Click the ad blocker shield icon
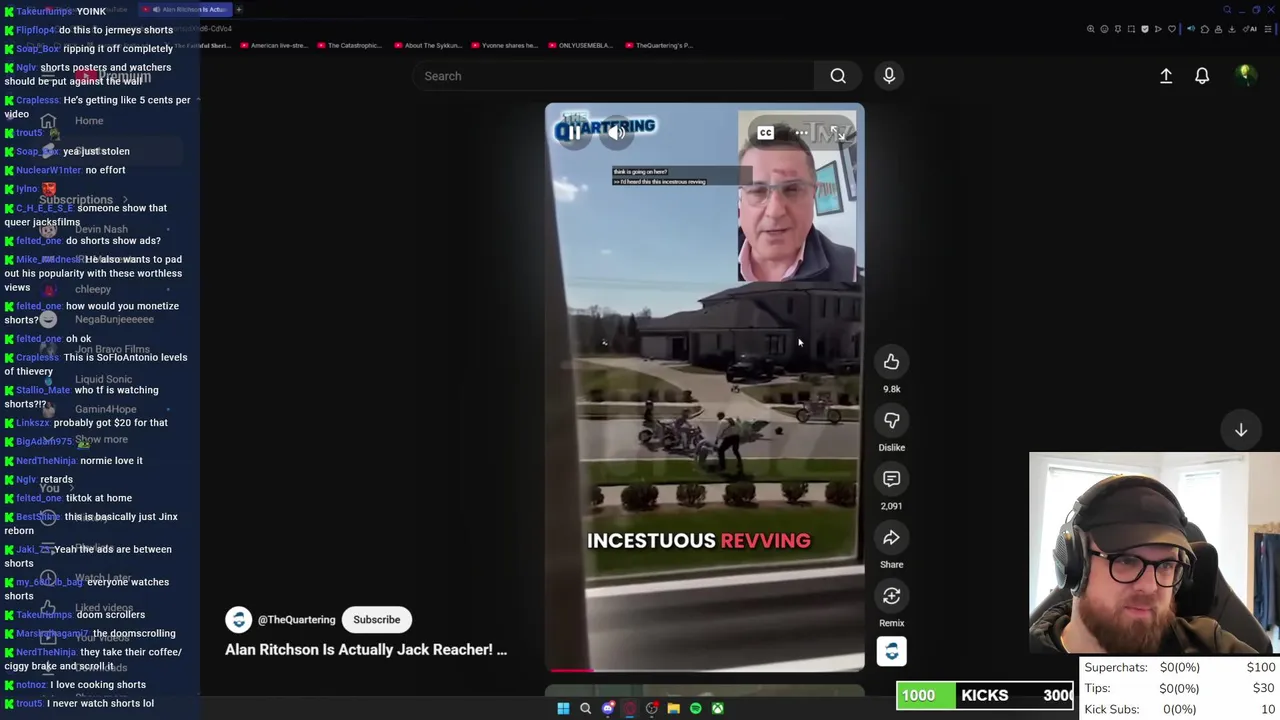This screenshot has width=1280, height=720. tap(1145, 29)
